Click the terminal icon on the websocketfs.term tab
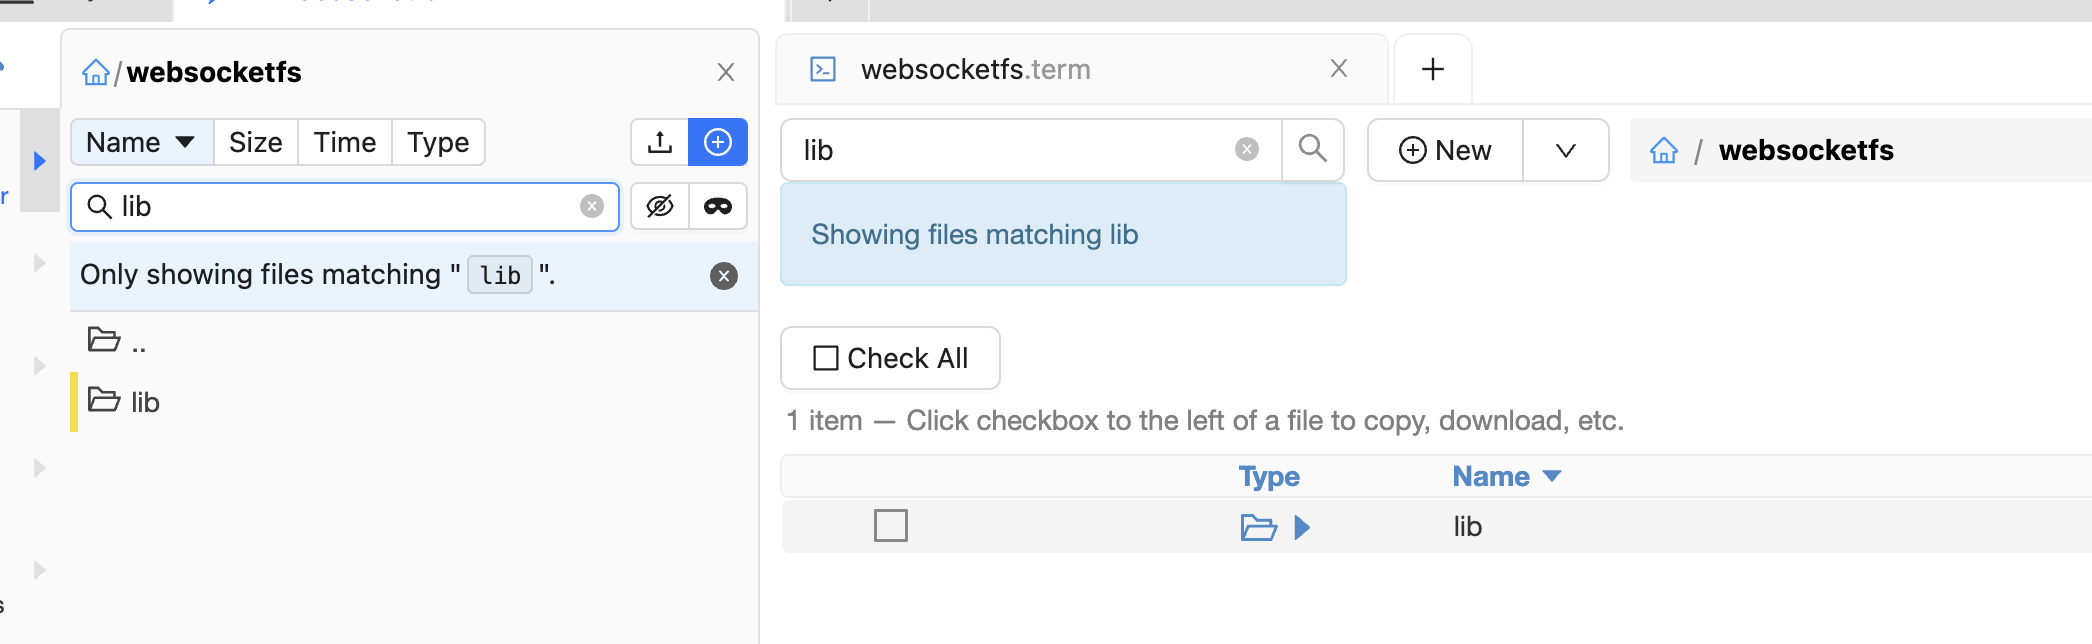The width and height of the screenshot is (2092, 644). (x=822, y=69)
